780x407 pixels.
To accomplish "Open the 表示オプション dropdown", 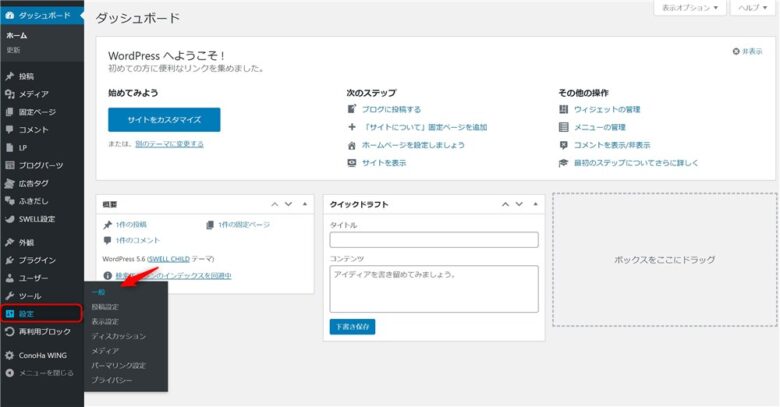I will click(x=689, y=7).
